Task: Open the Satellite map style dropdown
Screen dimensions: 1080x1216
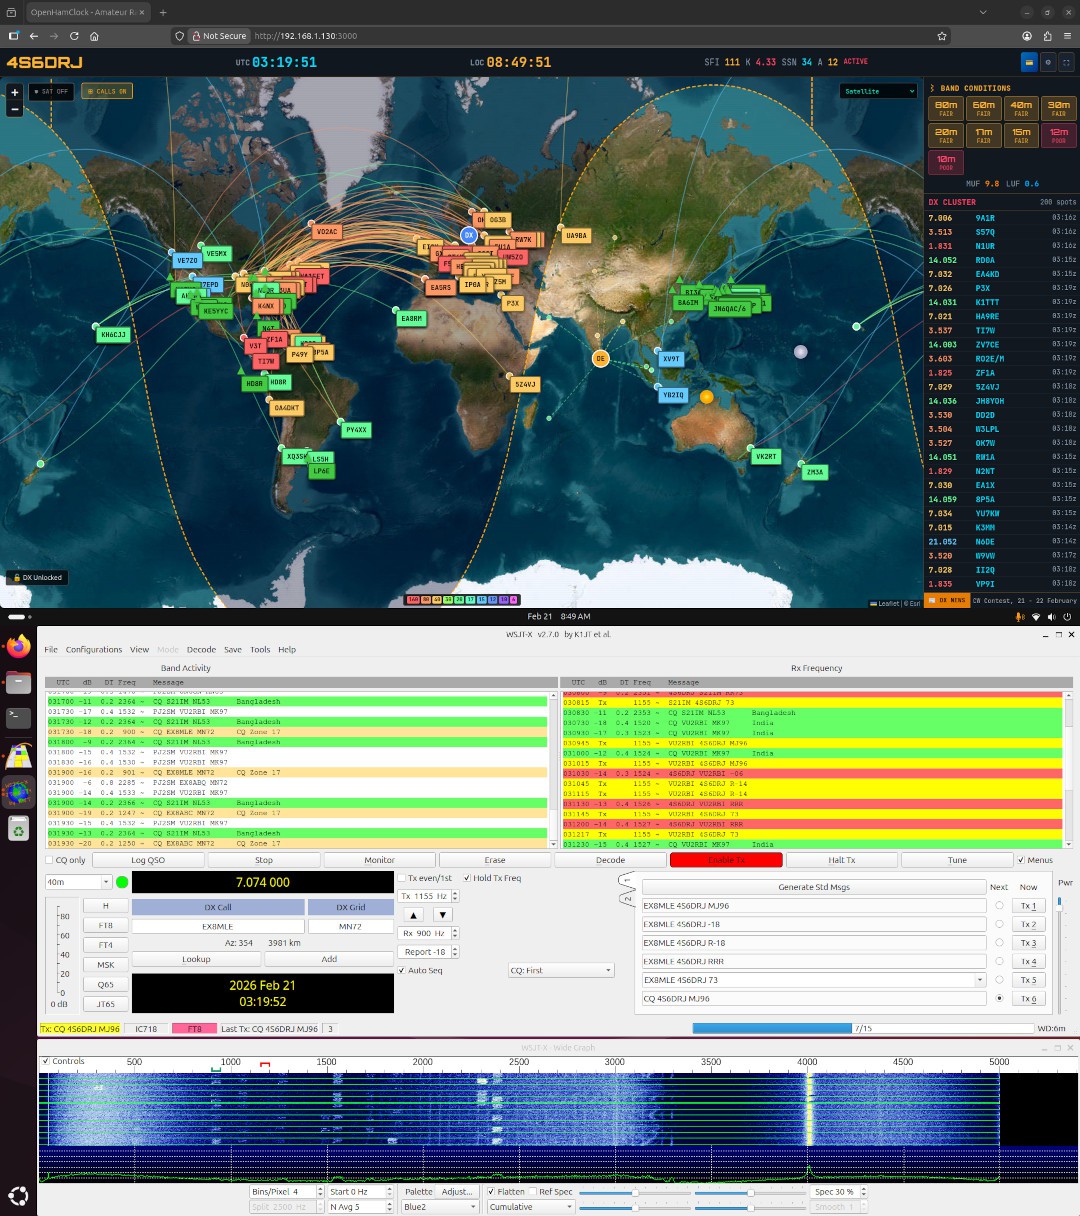Action: tap(878, 91)
